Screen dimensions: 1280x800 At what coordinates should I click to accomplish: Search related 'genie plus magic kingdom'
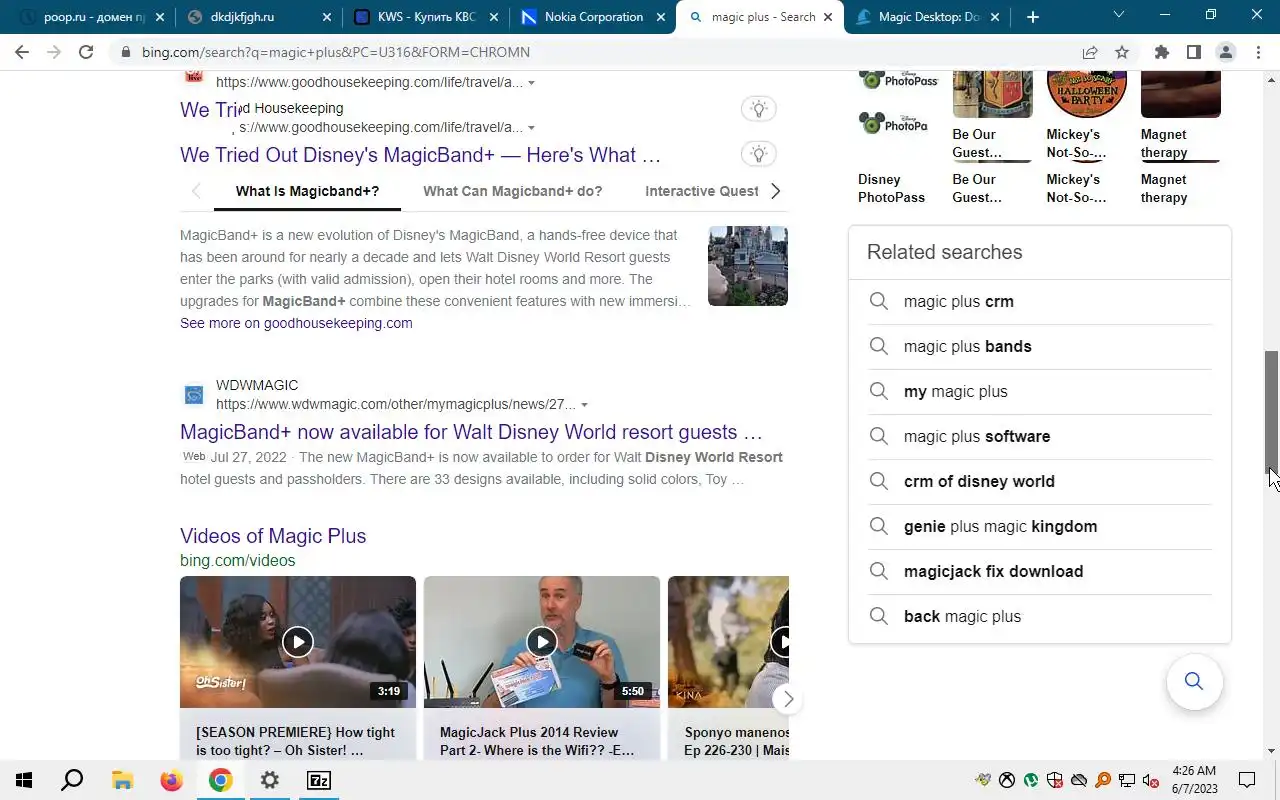point(1040,526)
